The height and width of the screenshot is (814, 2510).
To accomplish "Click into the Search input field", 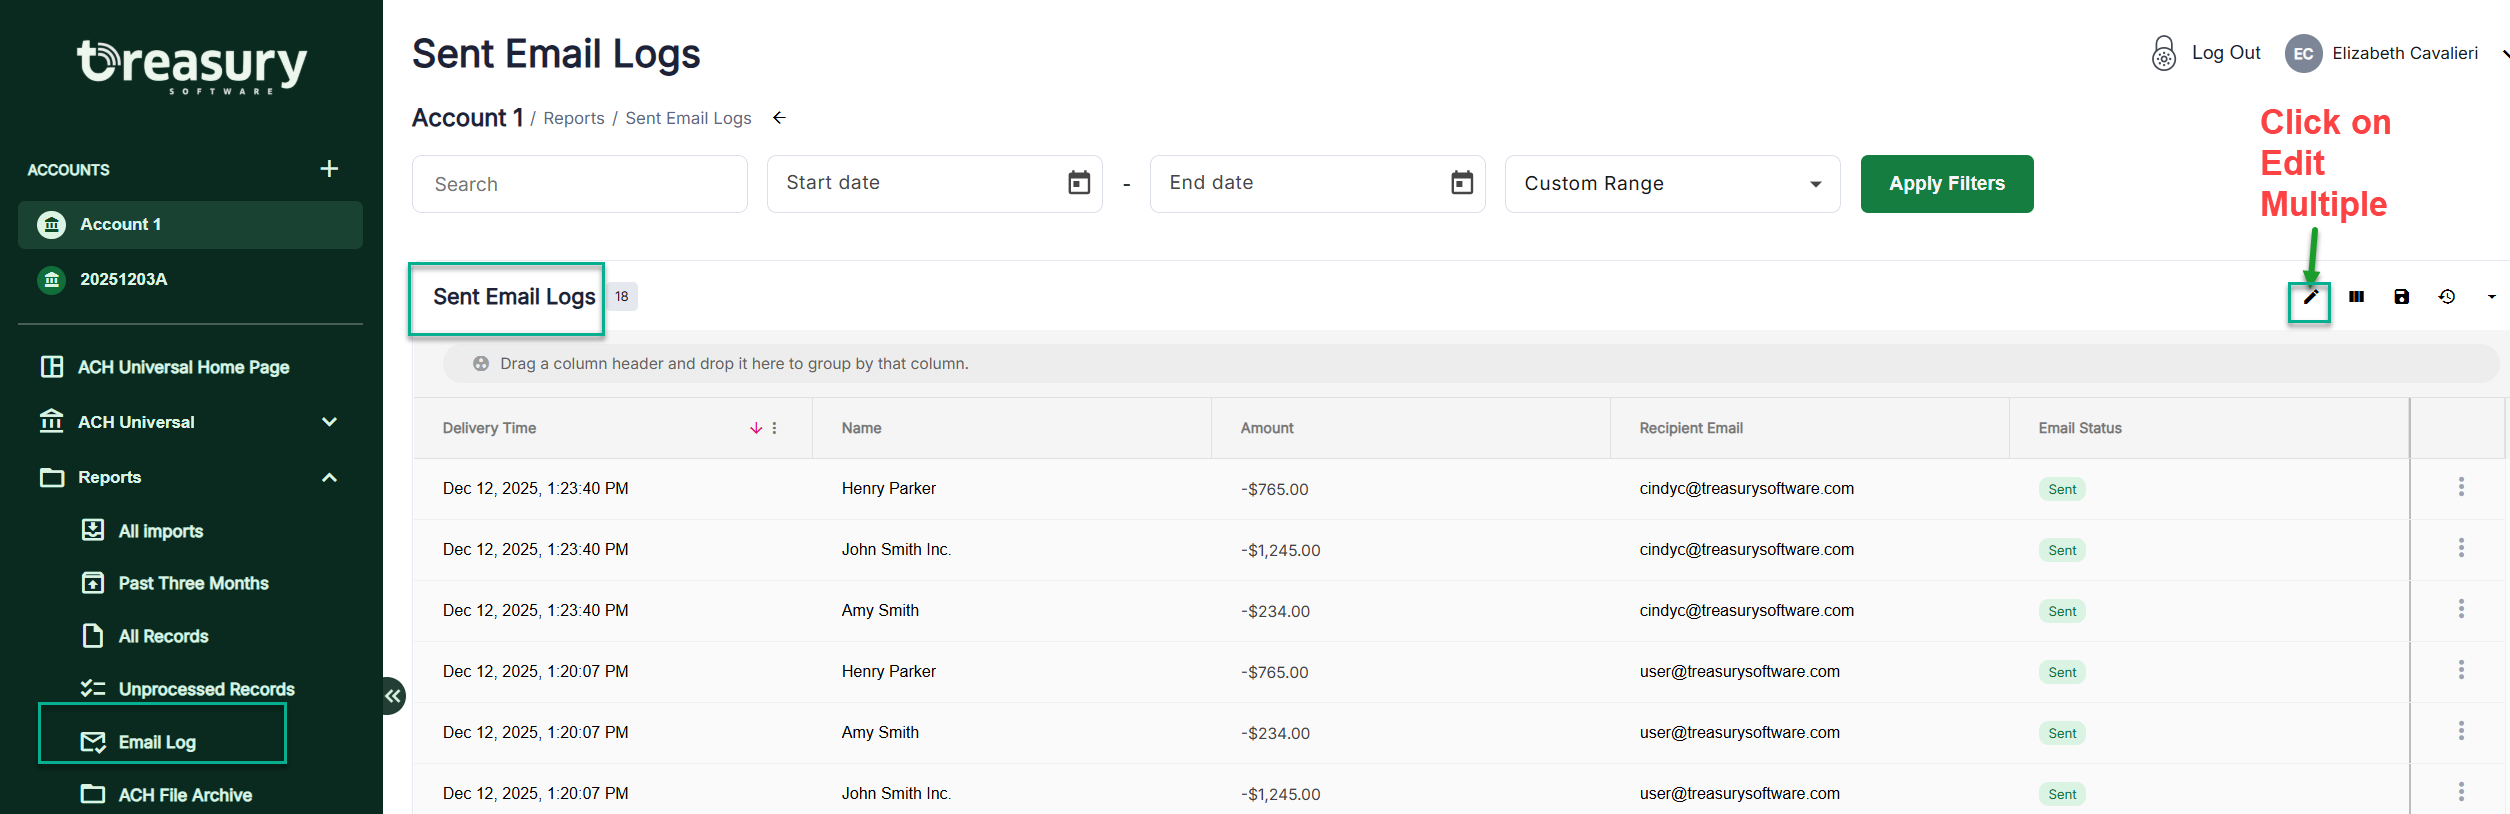I will [580, 184].
